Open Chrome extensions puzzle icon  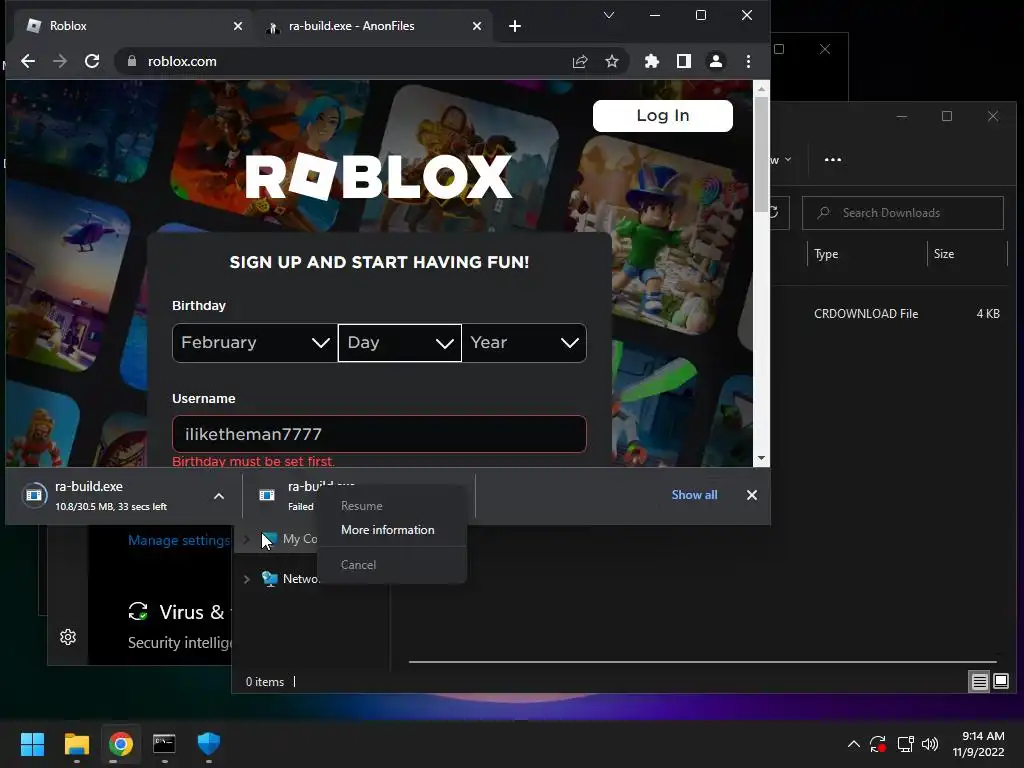coord(652,61)
